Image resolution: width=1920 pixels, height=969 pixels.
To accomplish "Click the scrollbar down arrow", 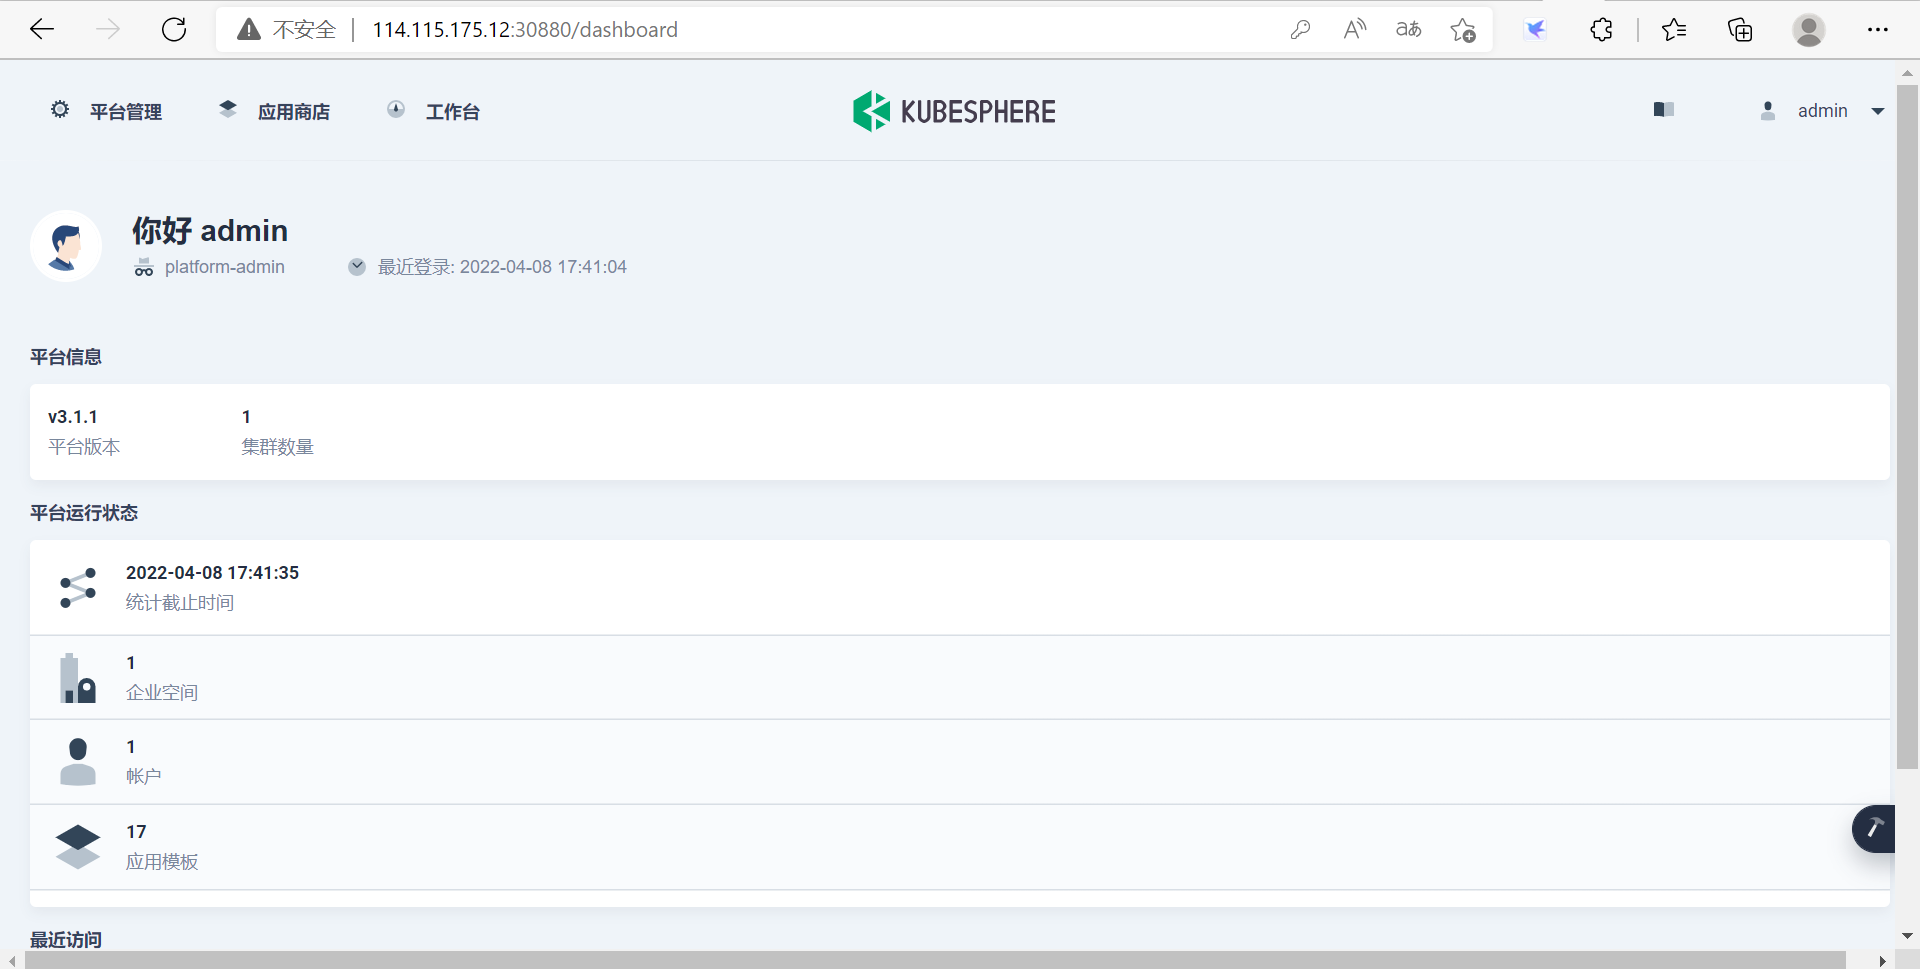I will (x=1908, y=937).
